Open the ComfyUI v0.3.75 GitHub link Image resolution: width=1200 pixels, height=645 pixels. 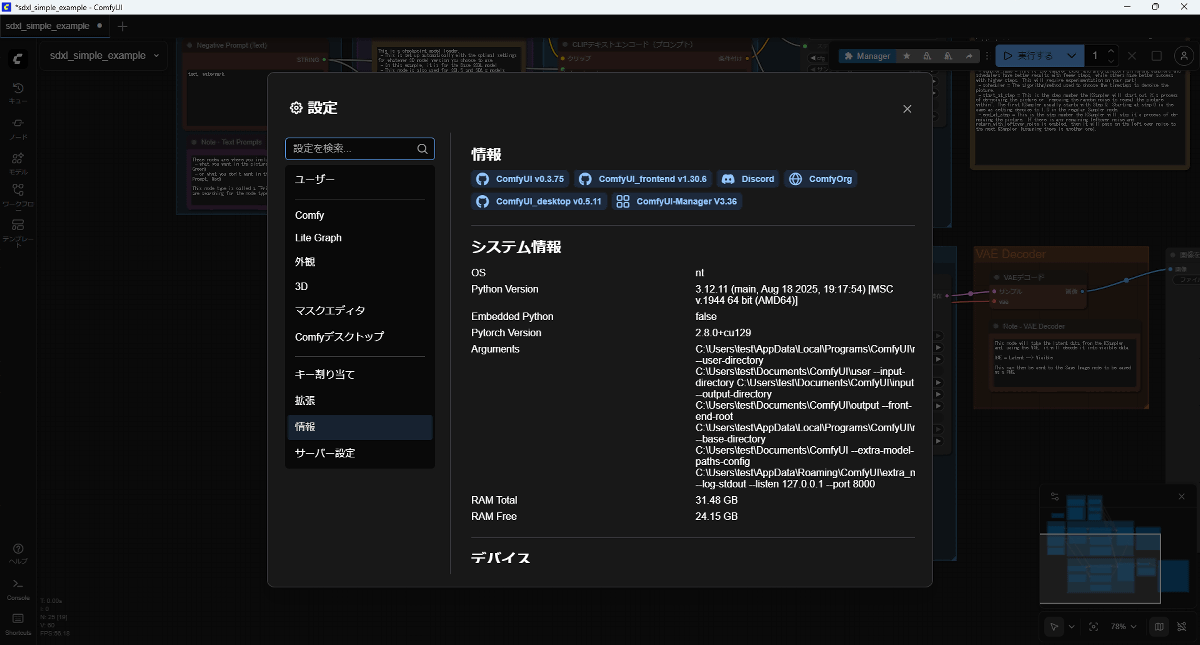(520, 179)
